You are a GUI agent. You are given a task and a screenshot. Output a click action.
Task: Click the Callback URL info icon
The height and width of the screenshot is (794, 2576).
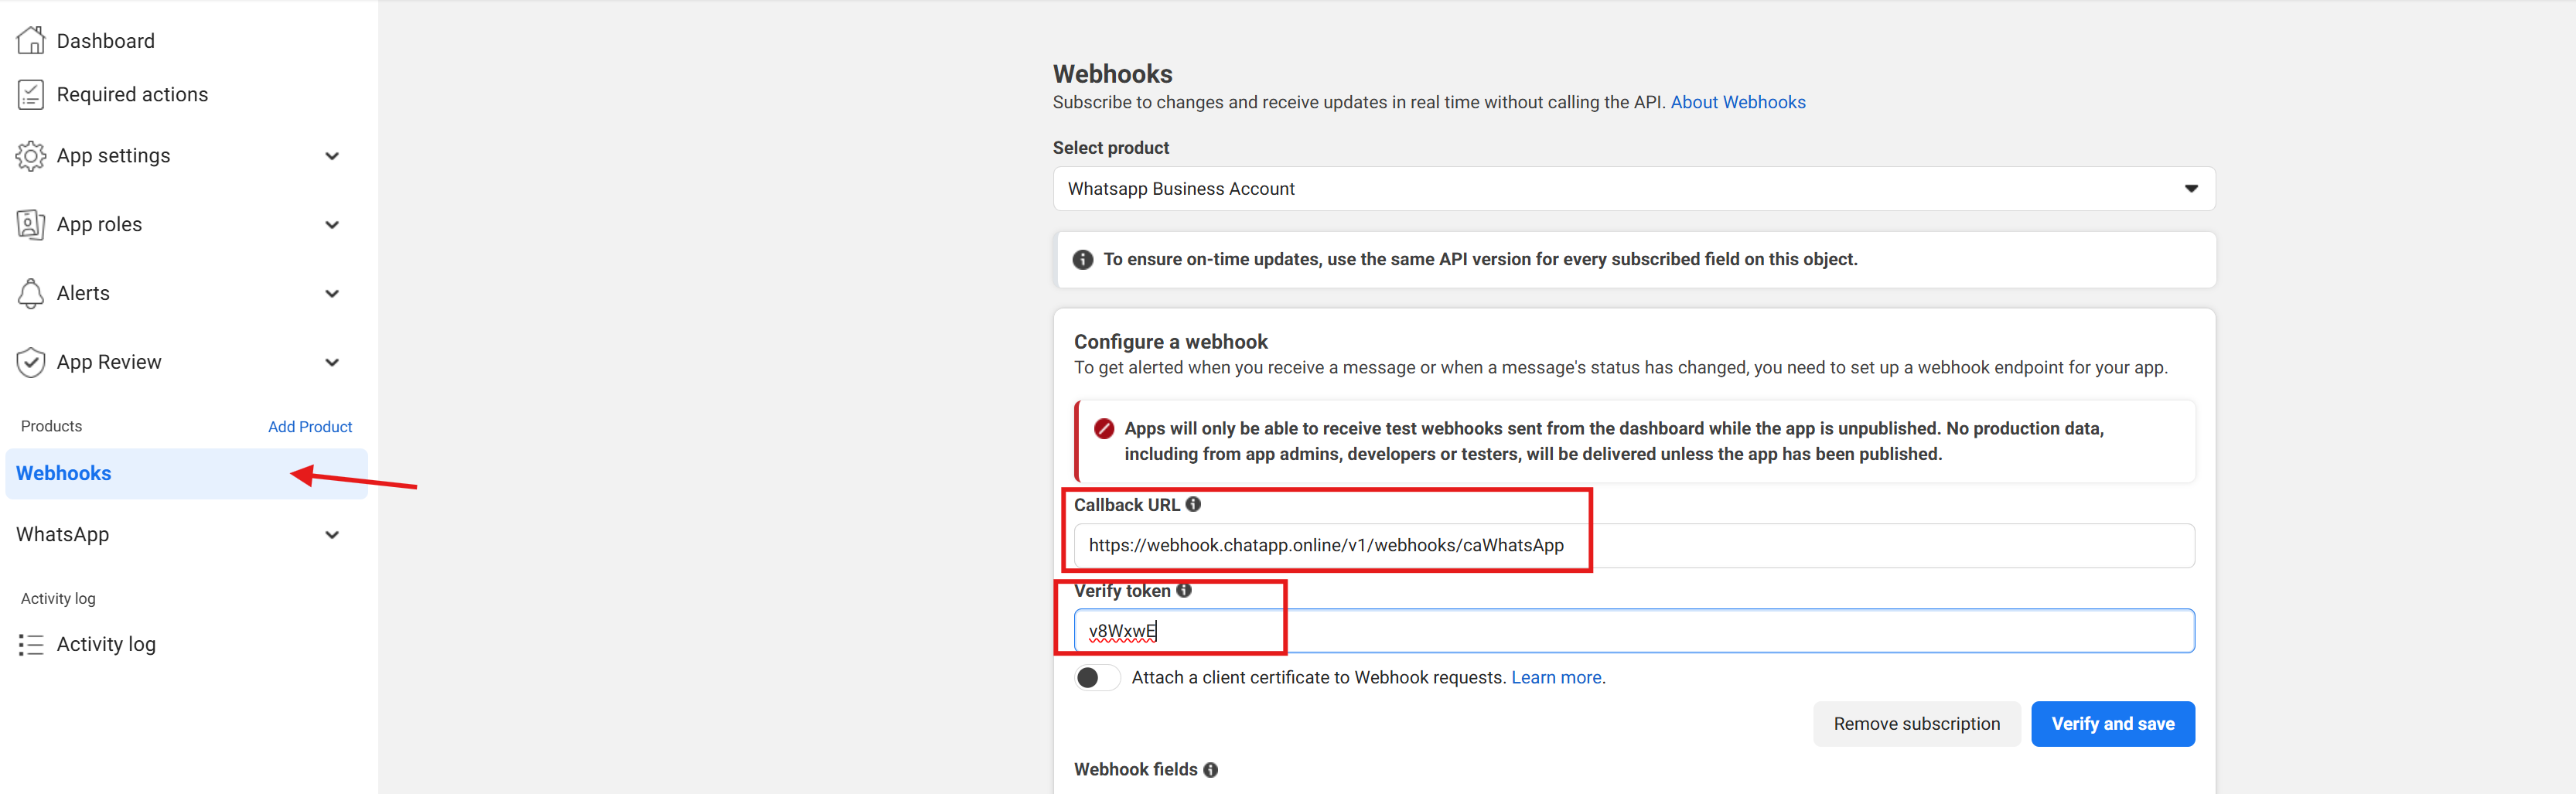[1193, 505]
